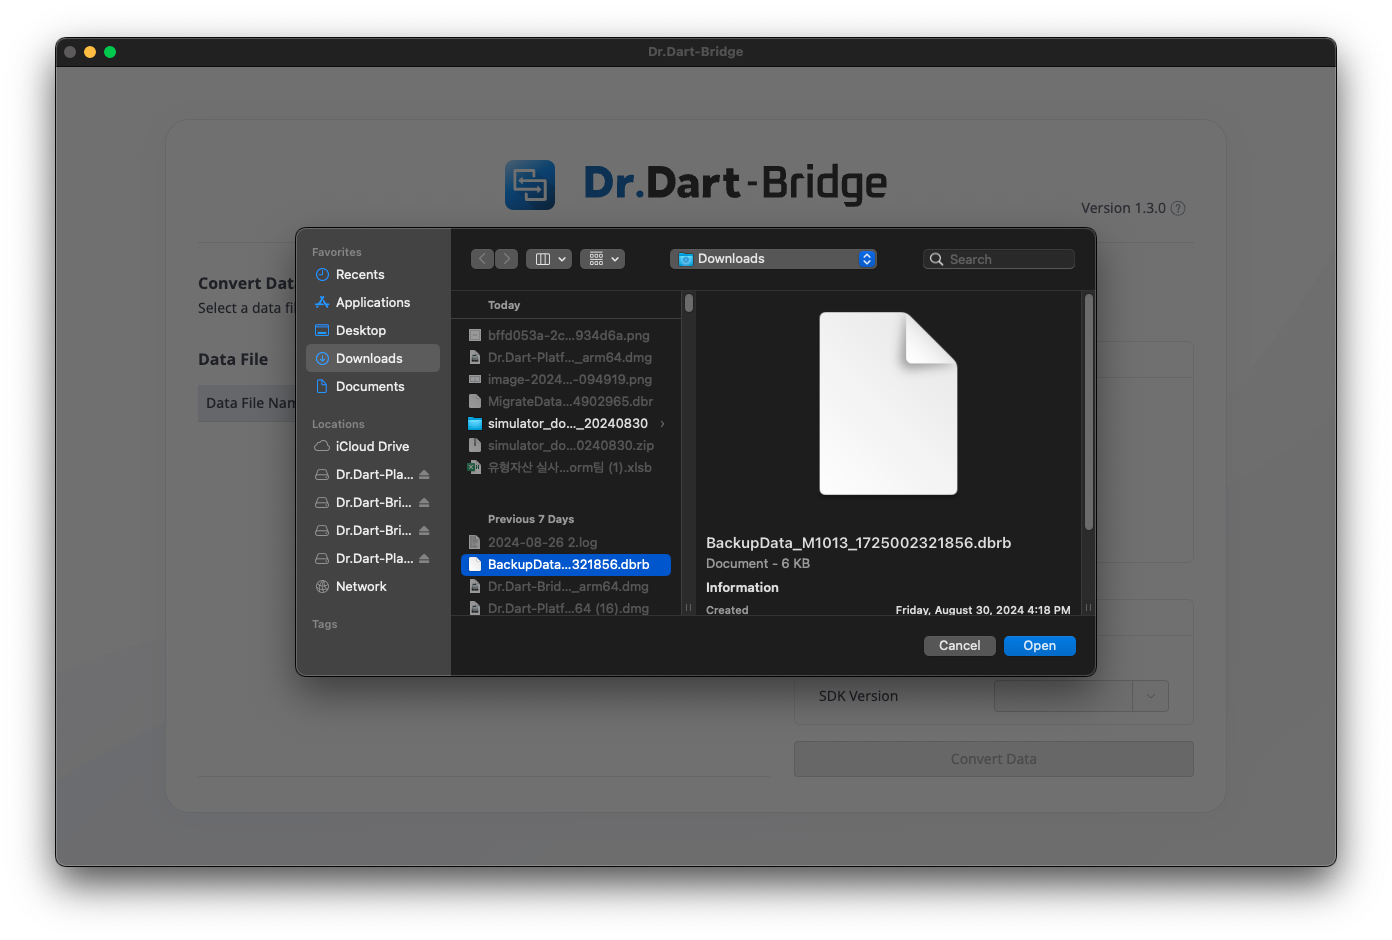Eject the first Dr.Dart-Bri volume
Viewport: 1392px width, 940px height.
(424, 503)
